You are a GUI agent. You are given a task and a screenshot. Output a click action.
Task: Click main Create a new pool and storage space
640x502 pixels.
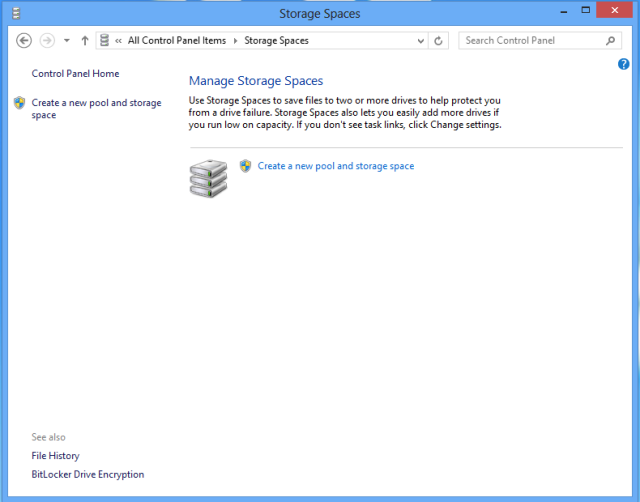[336, 166]
